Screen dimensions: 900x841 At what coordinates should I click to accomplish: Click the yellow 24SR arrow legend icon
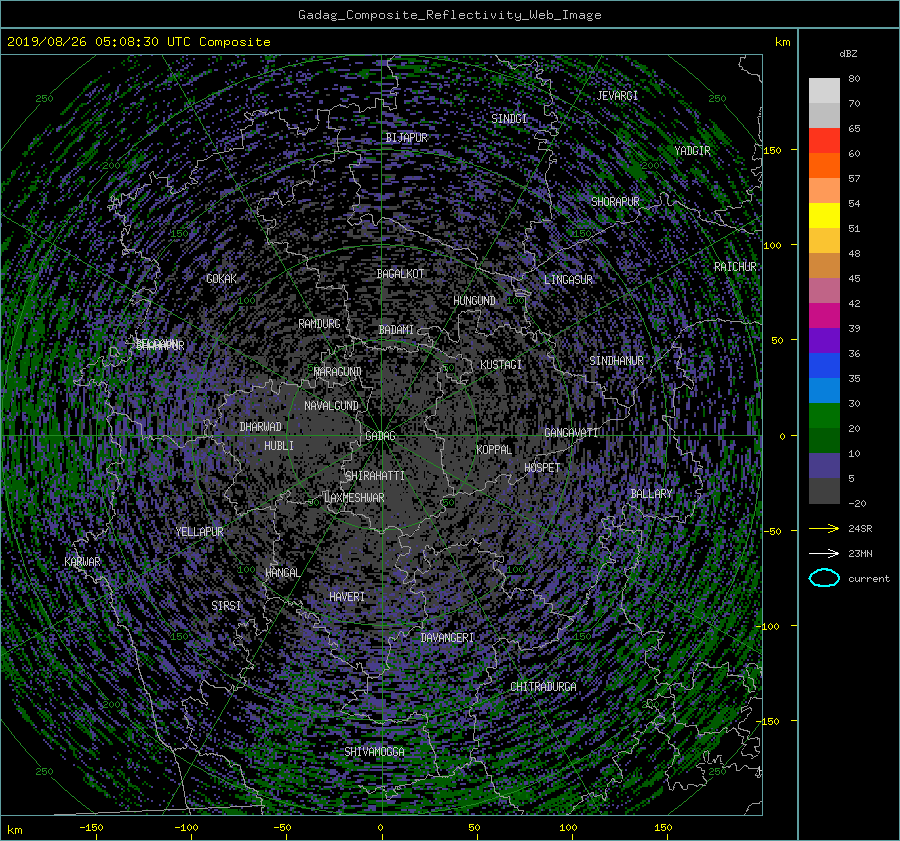pos(824,528)
